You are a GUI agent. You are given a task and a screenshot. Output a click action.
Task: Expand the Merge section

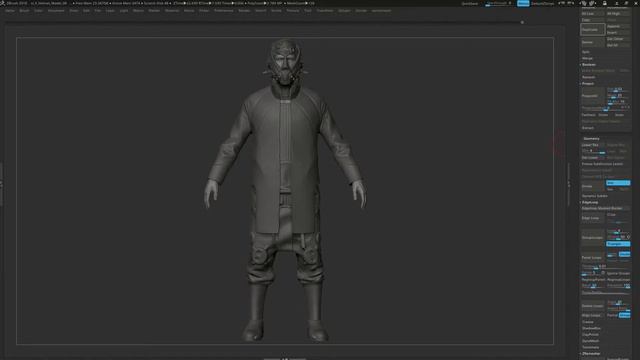pyautogui.click(x=587, y=58)
